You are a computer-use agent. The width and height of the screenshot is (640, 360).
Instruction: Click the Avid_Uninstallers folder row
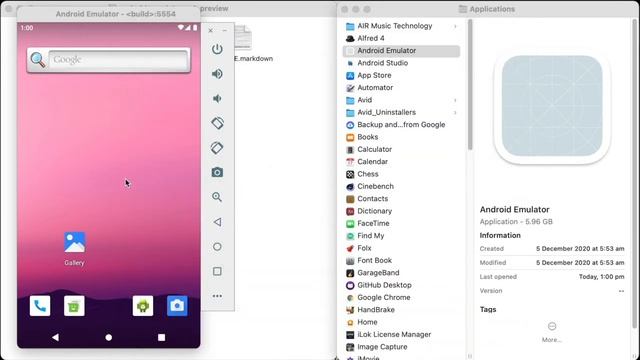401,112
